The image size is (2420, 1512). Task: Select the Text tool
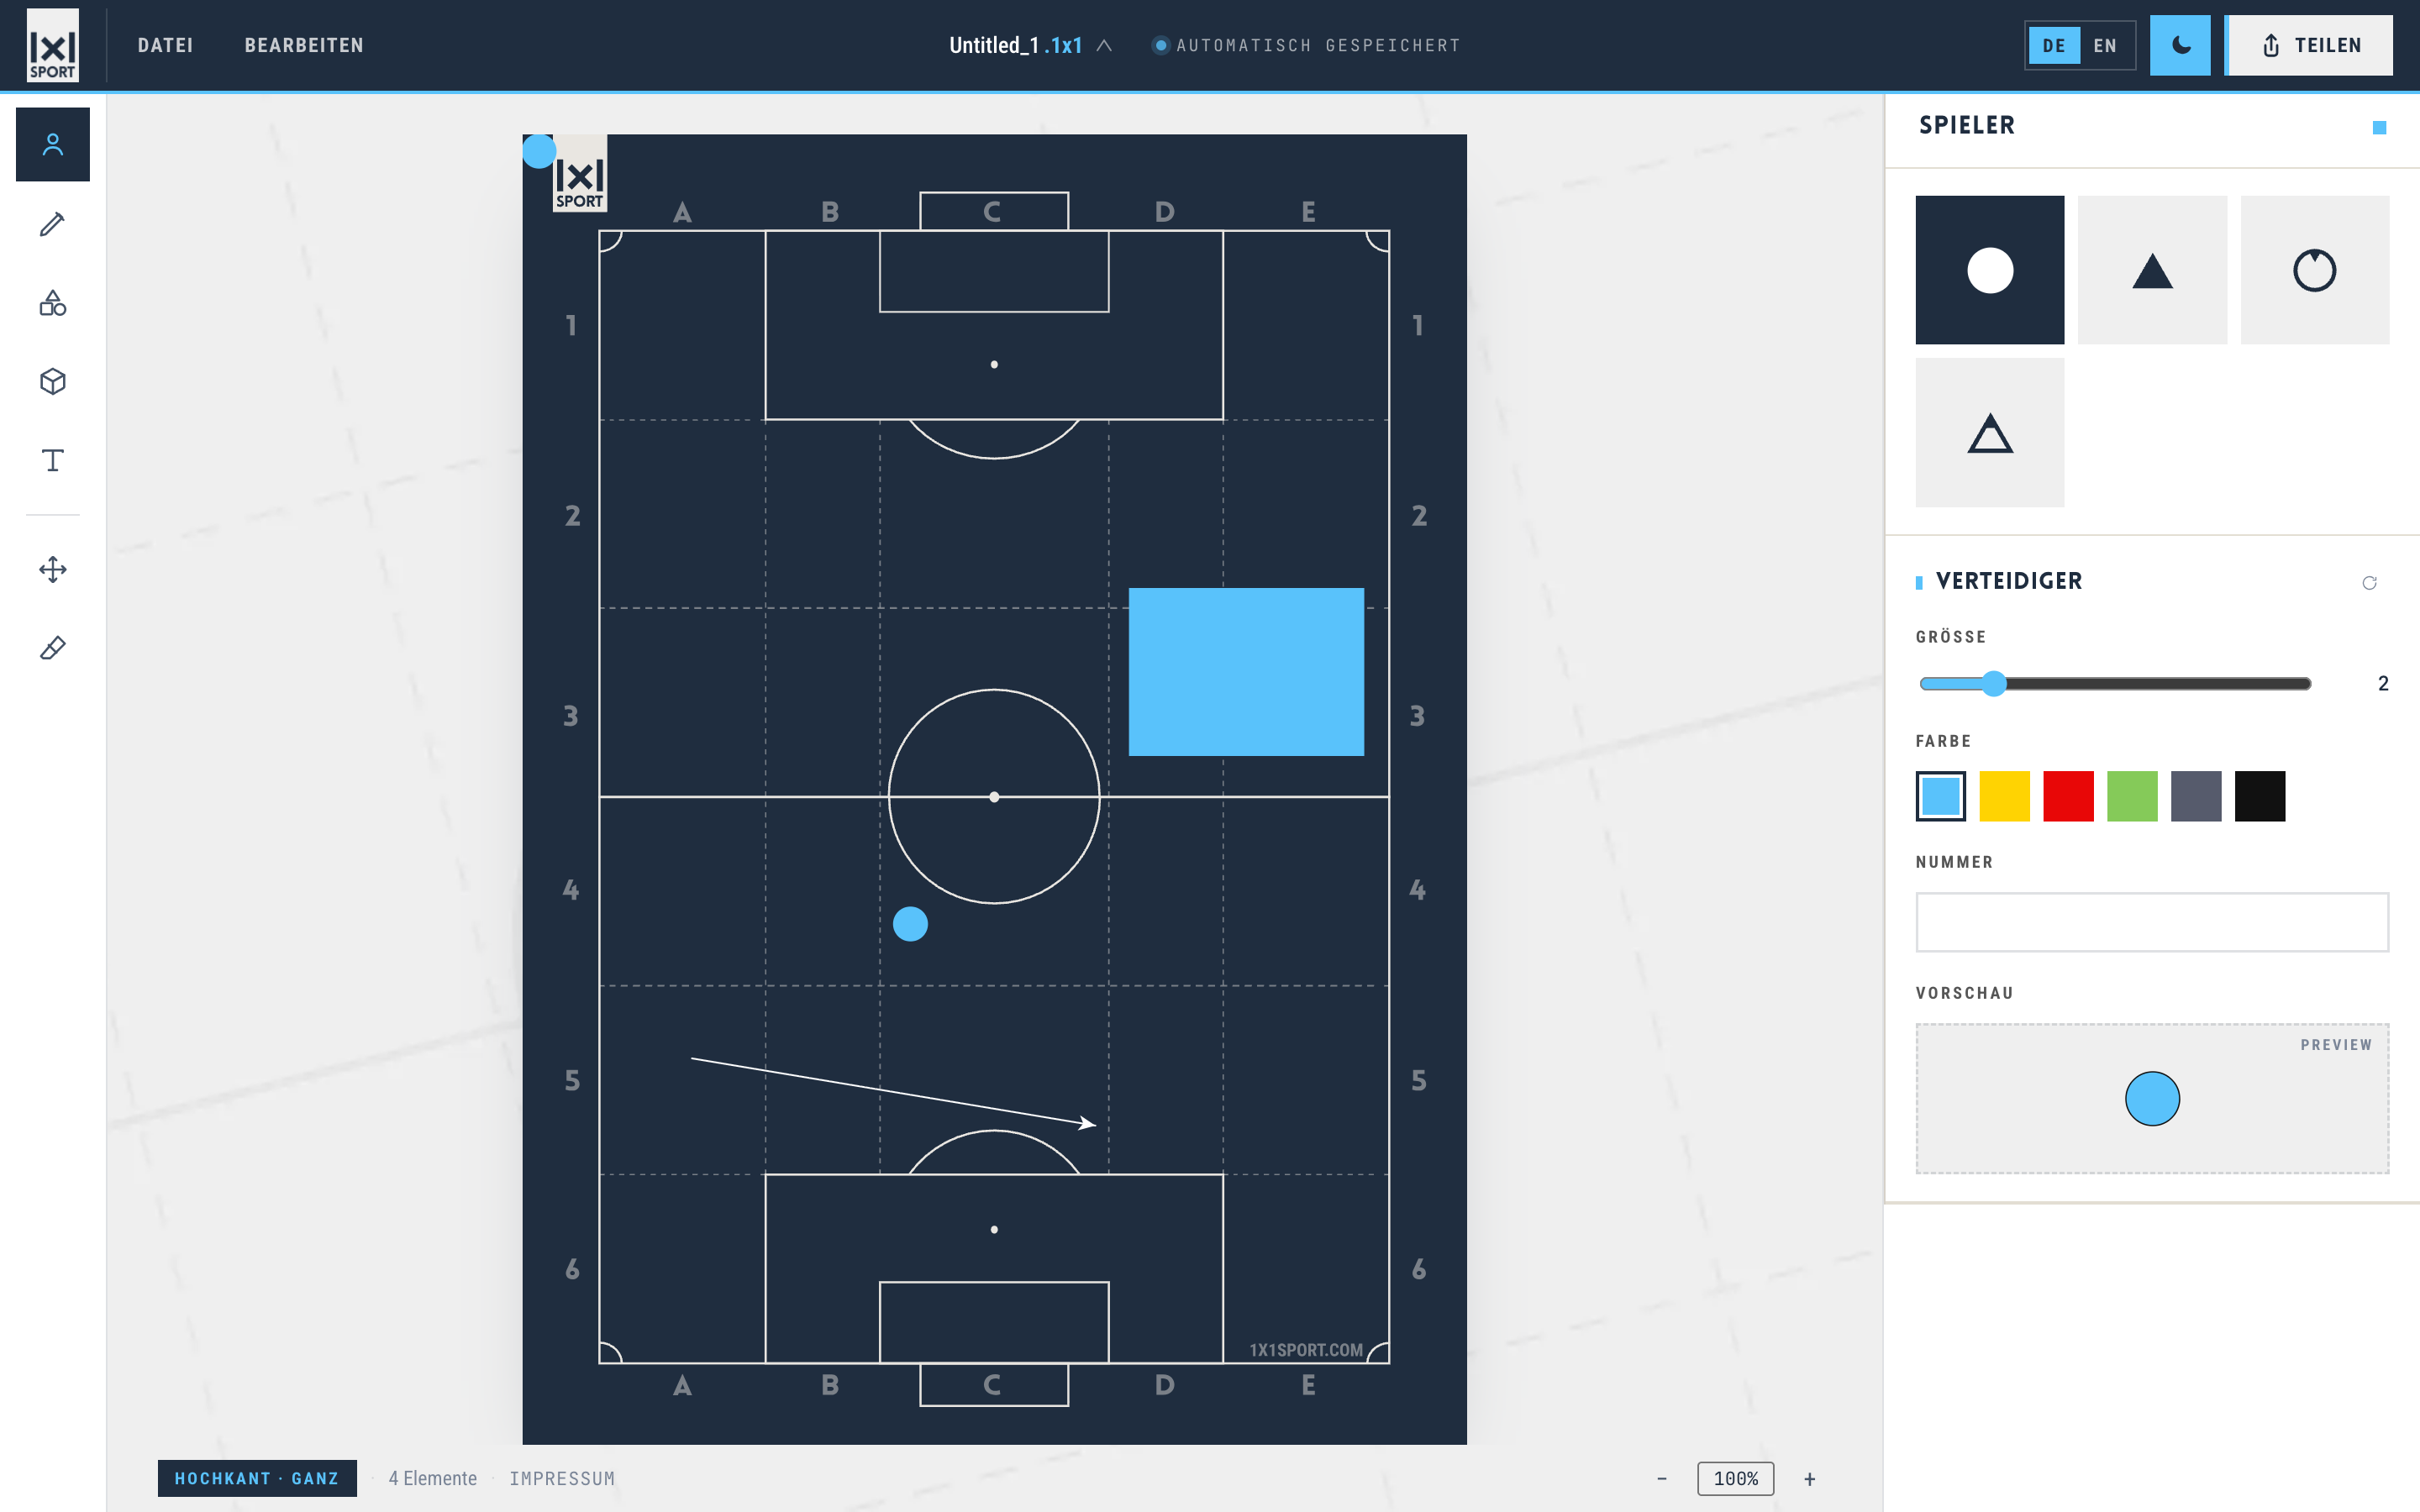click(x=53, y=460)
